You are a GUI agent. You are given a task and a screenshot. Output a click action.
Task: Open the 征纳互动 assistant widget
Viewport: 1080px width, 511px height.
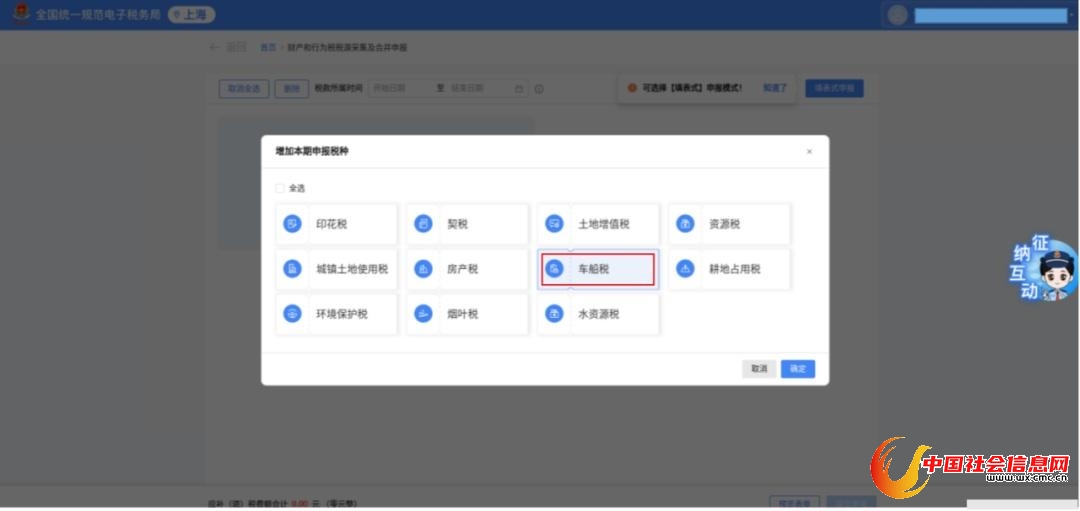1045,270
